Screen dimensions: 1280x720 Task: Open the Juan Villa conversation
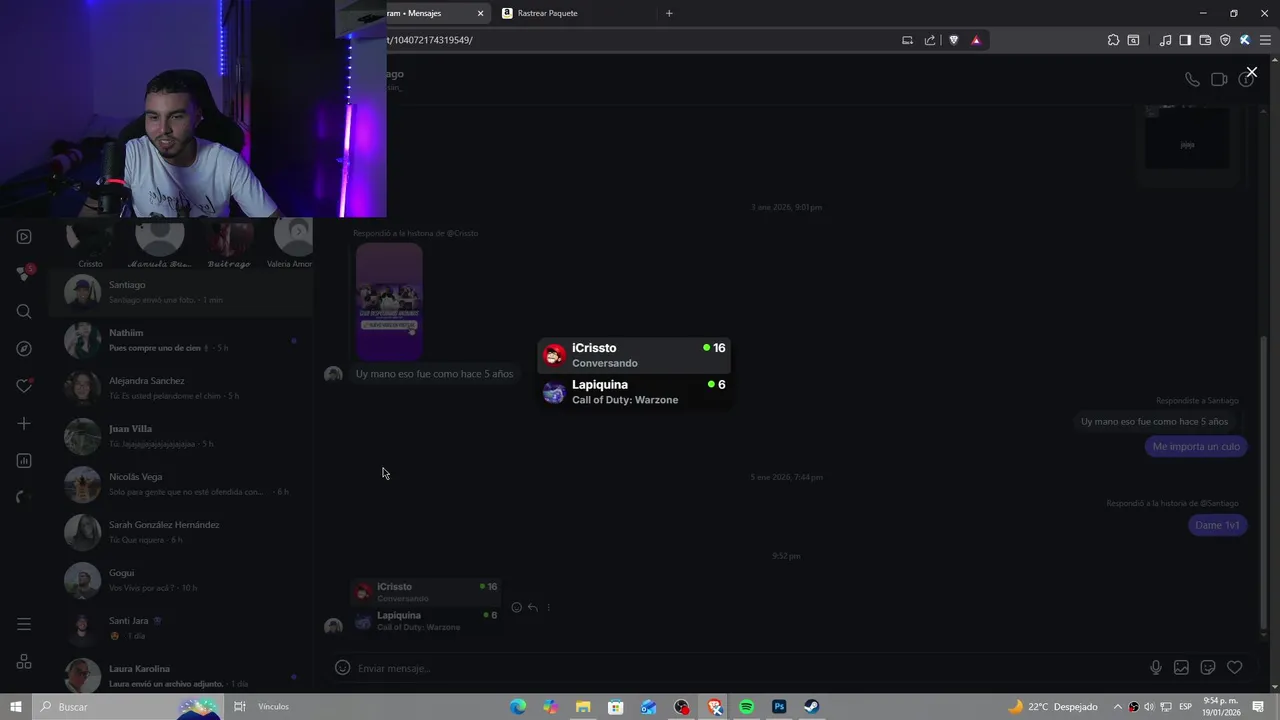182,436
